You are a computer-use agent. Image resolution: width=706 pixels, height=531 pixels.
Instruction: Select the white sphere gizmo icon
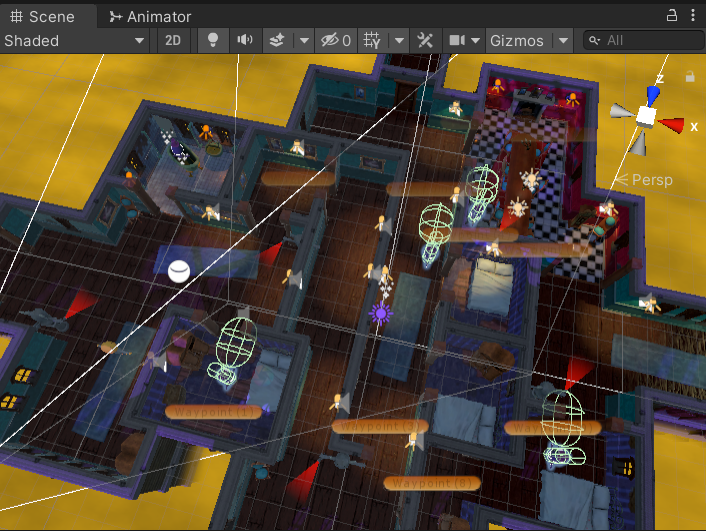coord(179,271)
